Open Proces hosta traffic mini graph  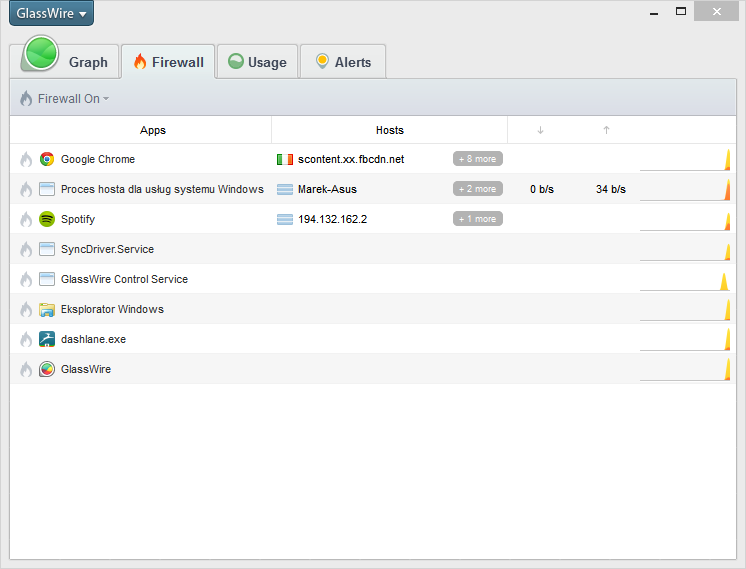click(x=685, y=189)
